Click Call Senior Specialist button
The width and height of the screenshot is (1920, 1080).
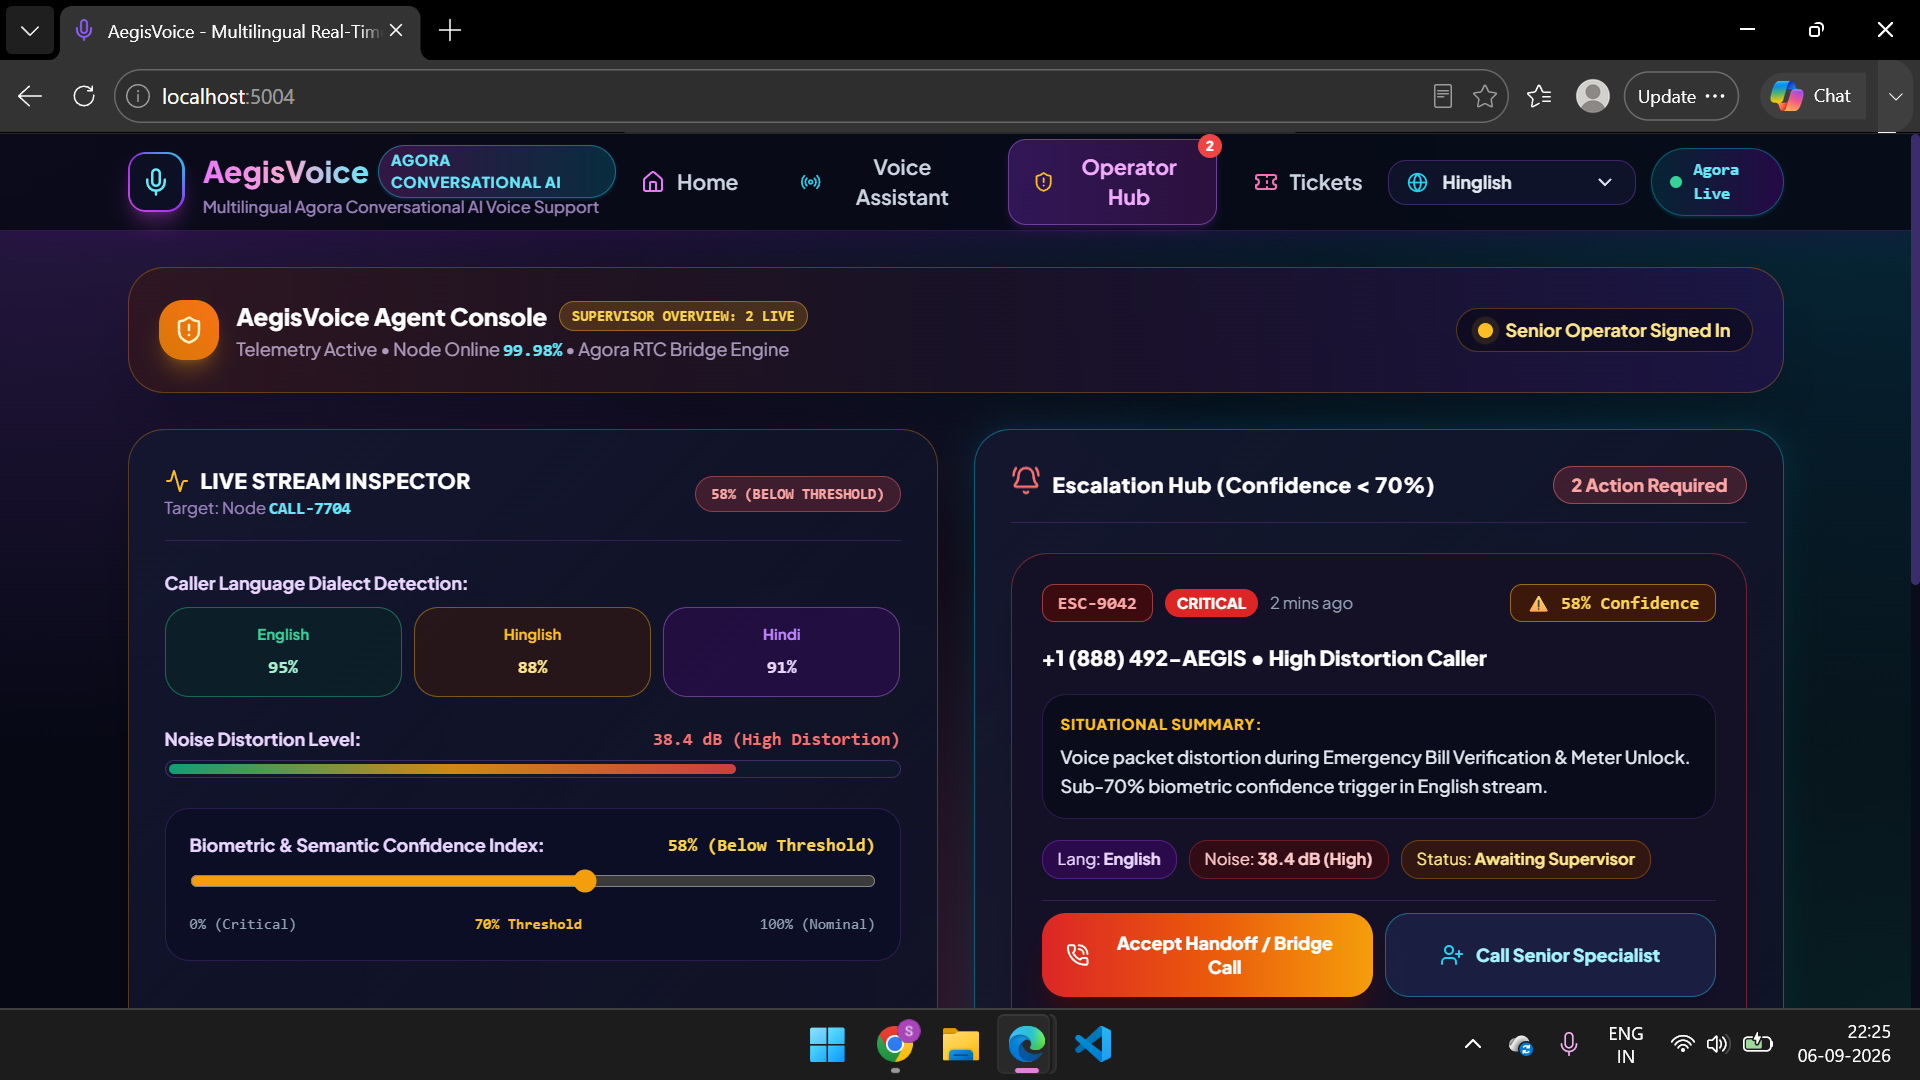pyautogui.click(x=1550, y=955)
